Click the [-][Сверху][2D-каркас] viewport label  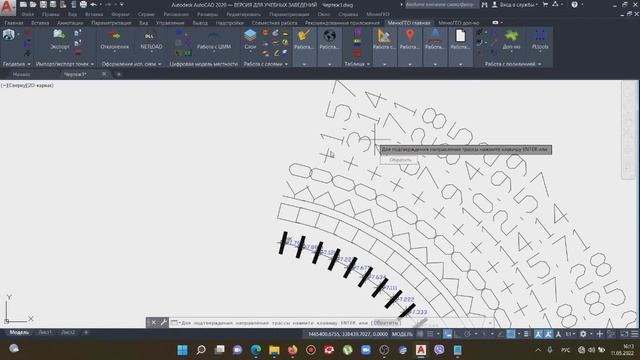[27, 85]
